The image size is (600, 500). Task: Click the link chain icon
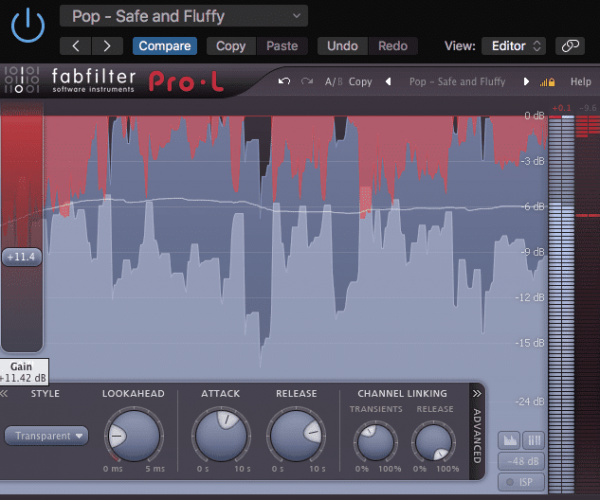click(x=570, y=46)
